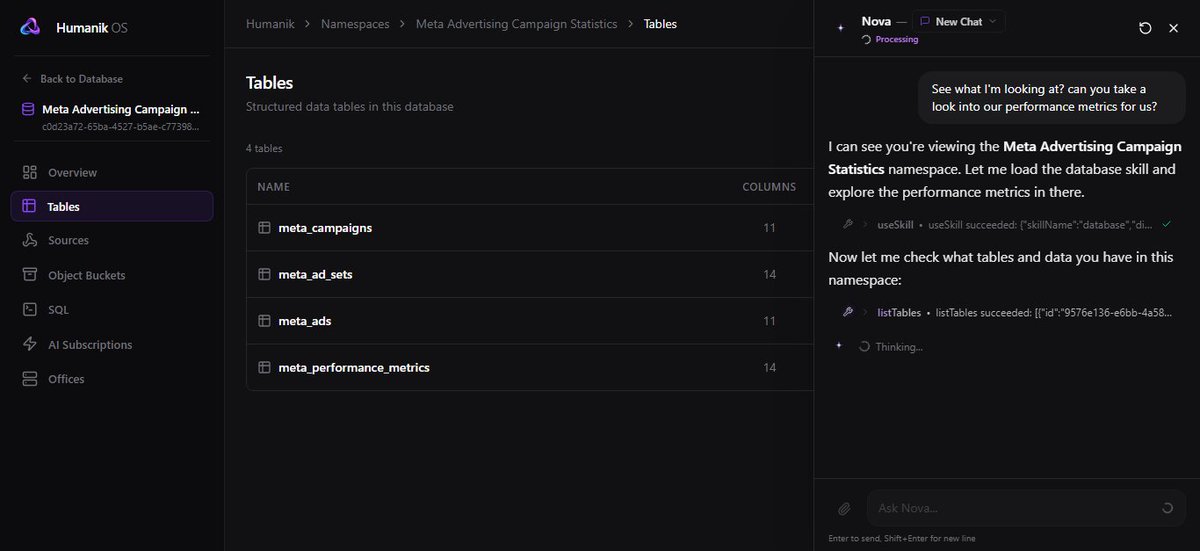Click table icon next to meta_campaigns

click(x=265, y=228)
